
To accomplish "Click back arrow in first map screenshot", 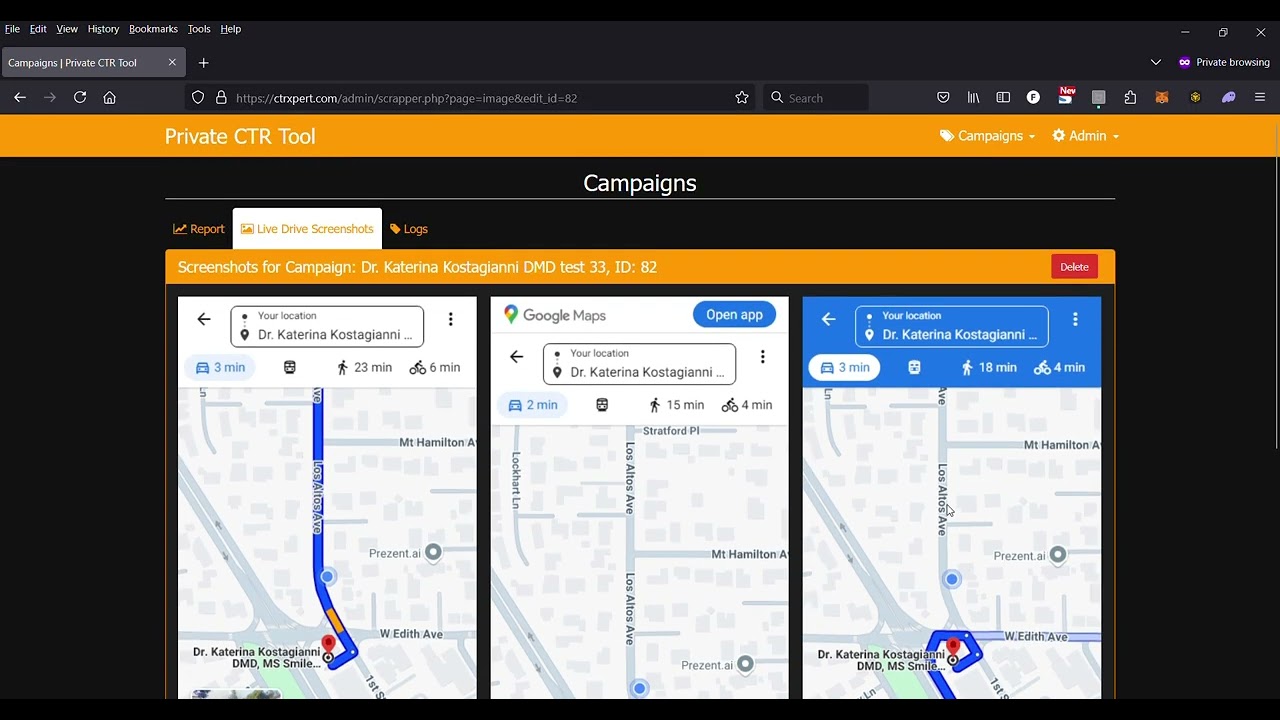I will tap(204, 319).
